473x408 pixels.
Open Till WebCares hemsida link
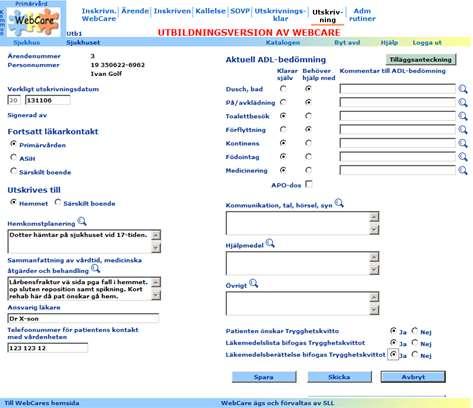[x=42, y=403]
